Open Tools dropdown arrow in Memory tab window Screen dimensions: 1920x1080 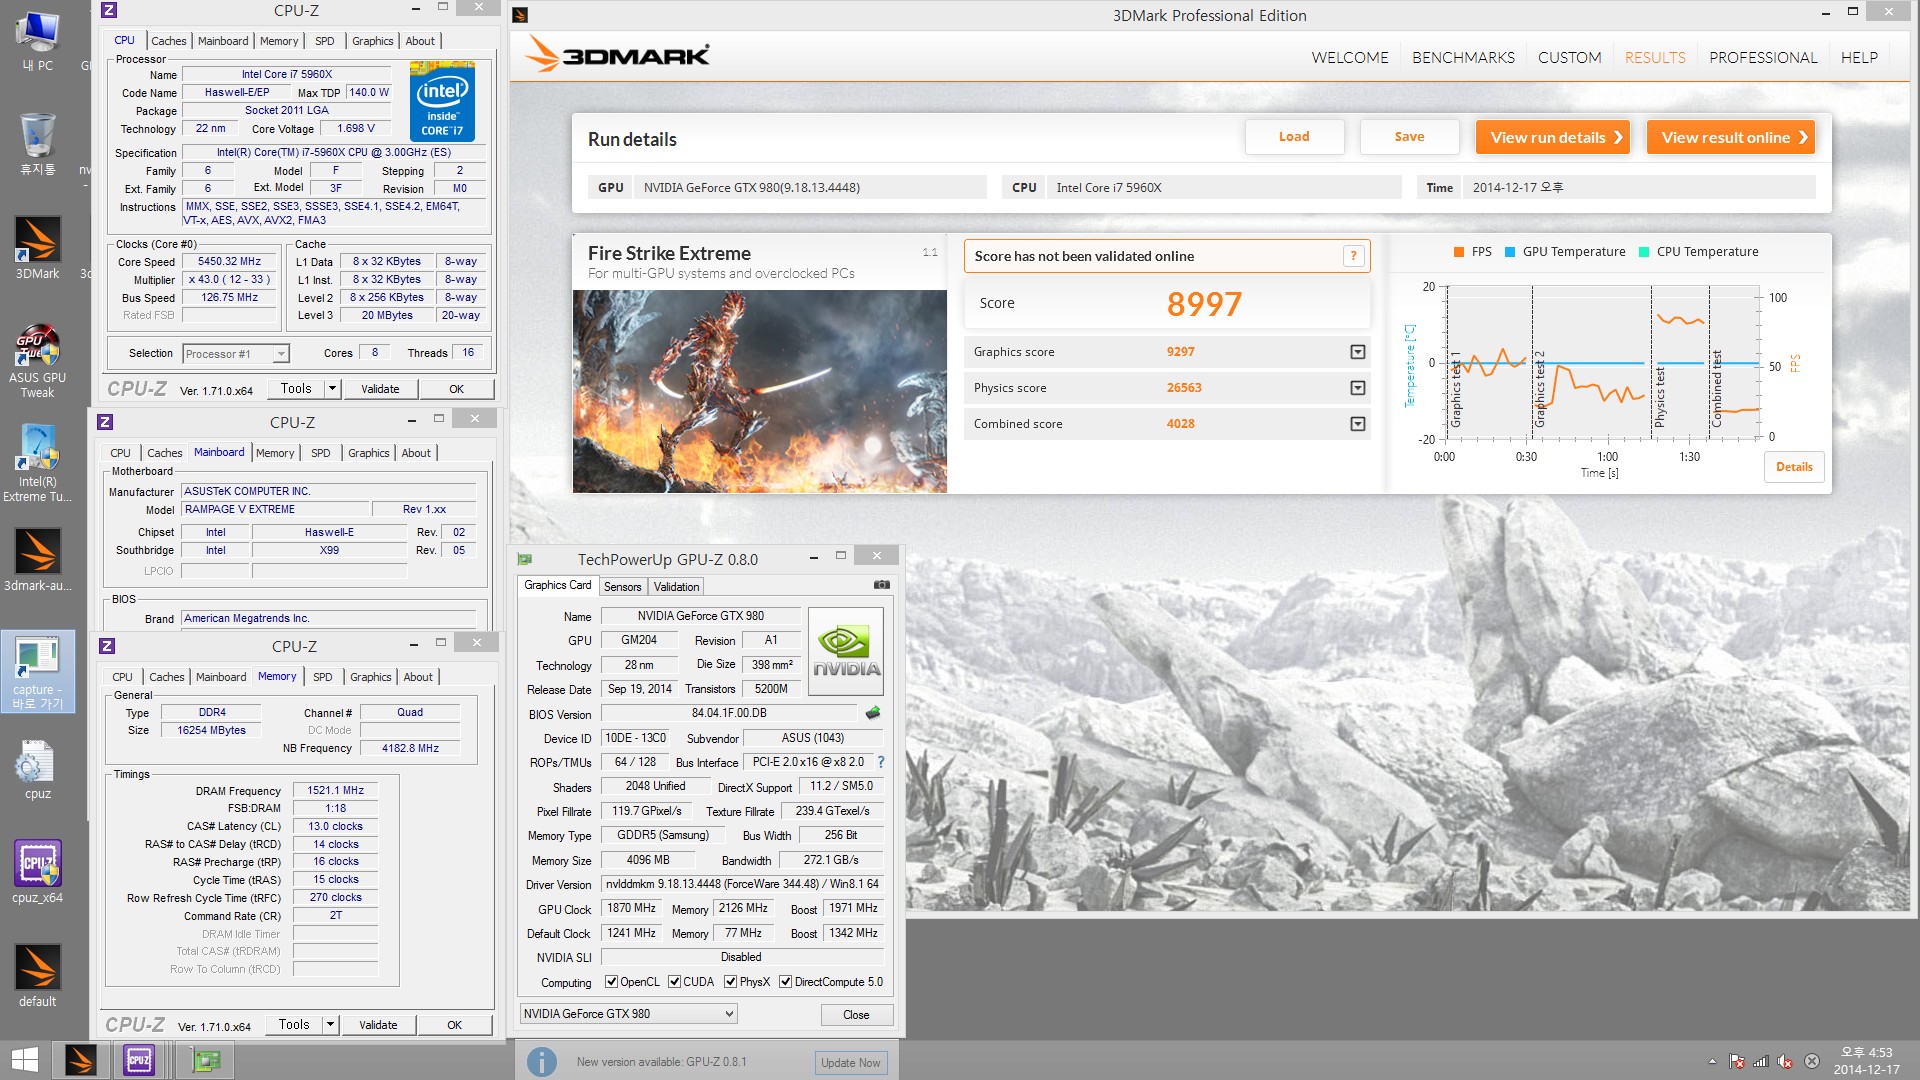pyautogui.click(x=331, y=1025)
